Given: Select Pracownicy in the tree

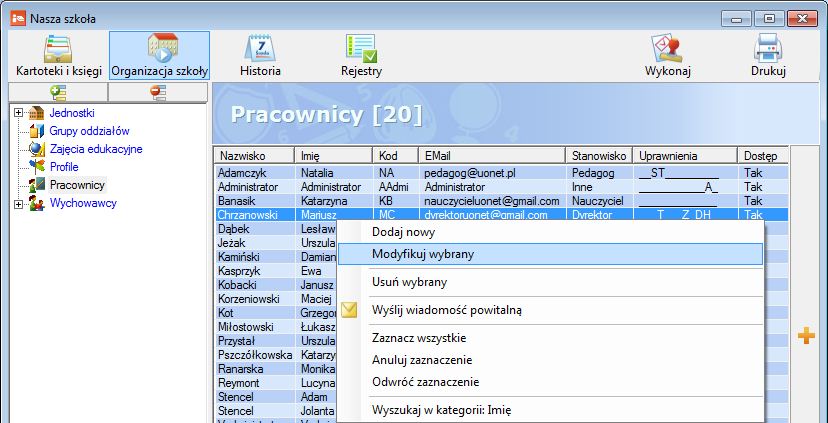Looking at the screenshot, I should [x=77, y=185].
